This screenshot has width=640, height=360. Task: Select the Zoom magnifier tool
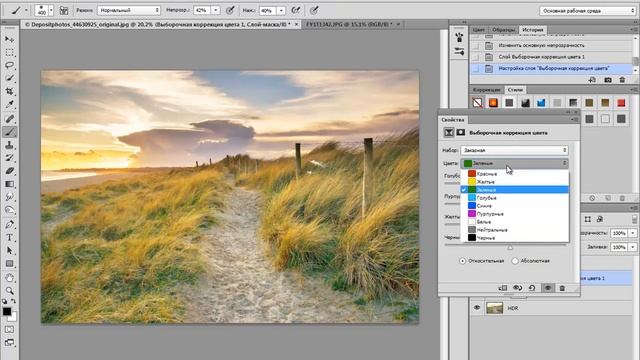click(x=9, y=291)
